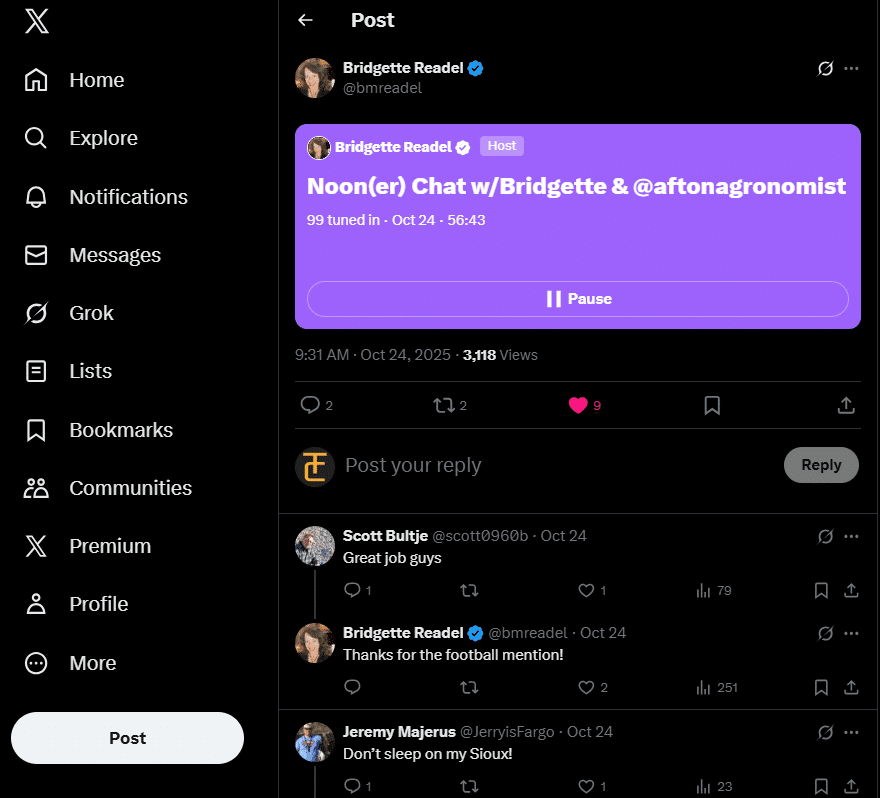Share Scott Bultje's reply
This screenshot has width=880, height=798.
click(851, 590)
